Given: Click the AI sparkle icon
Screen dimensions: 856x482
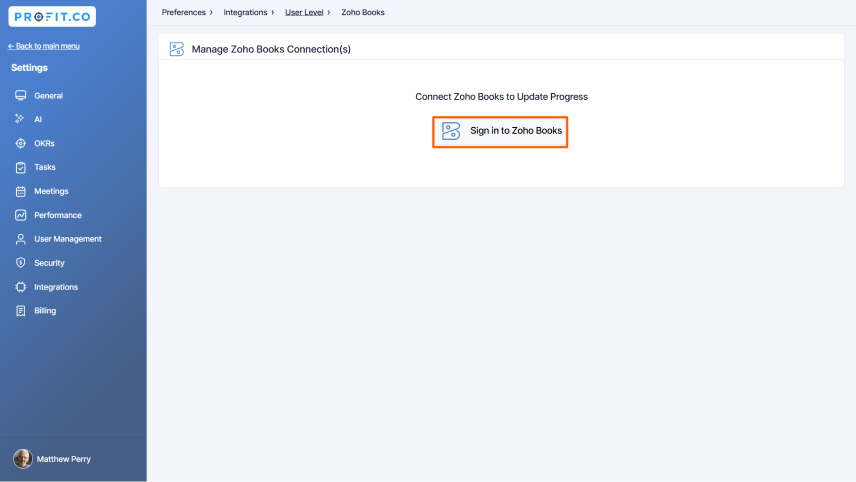Looking at the screenshot, I should coord(20,119).
